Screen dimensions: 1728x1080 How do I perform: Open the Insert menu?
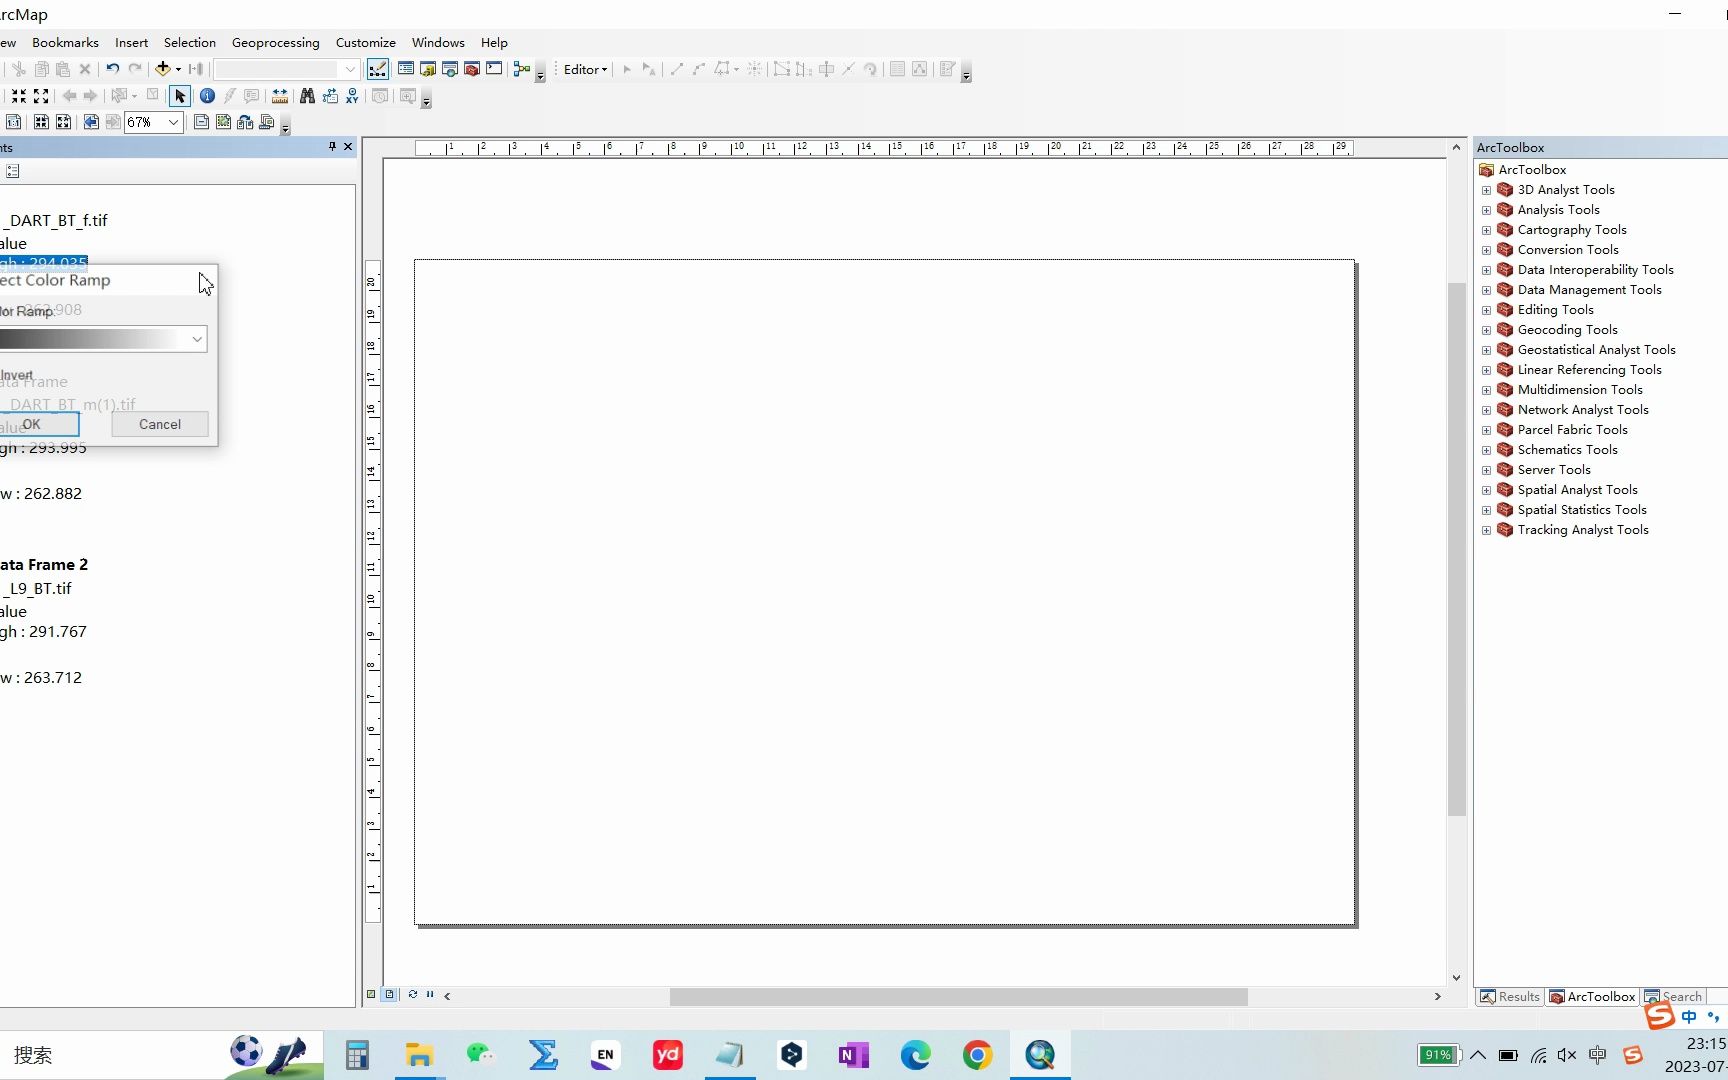point(131,42)
